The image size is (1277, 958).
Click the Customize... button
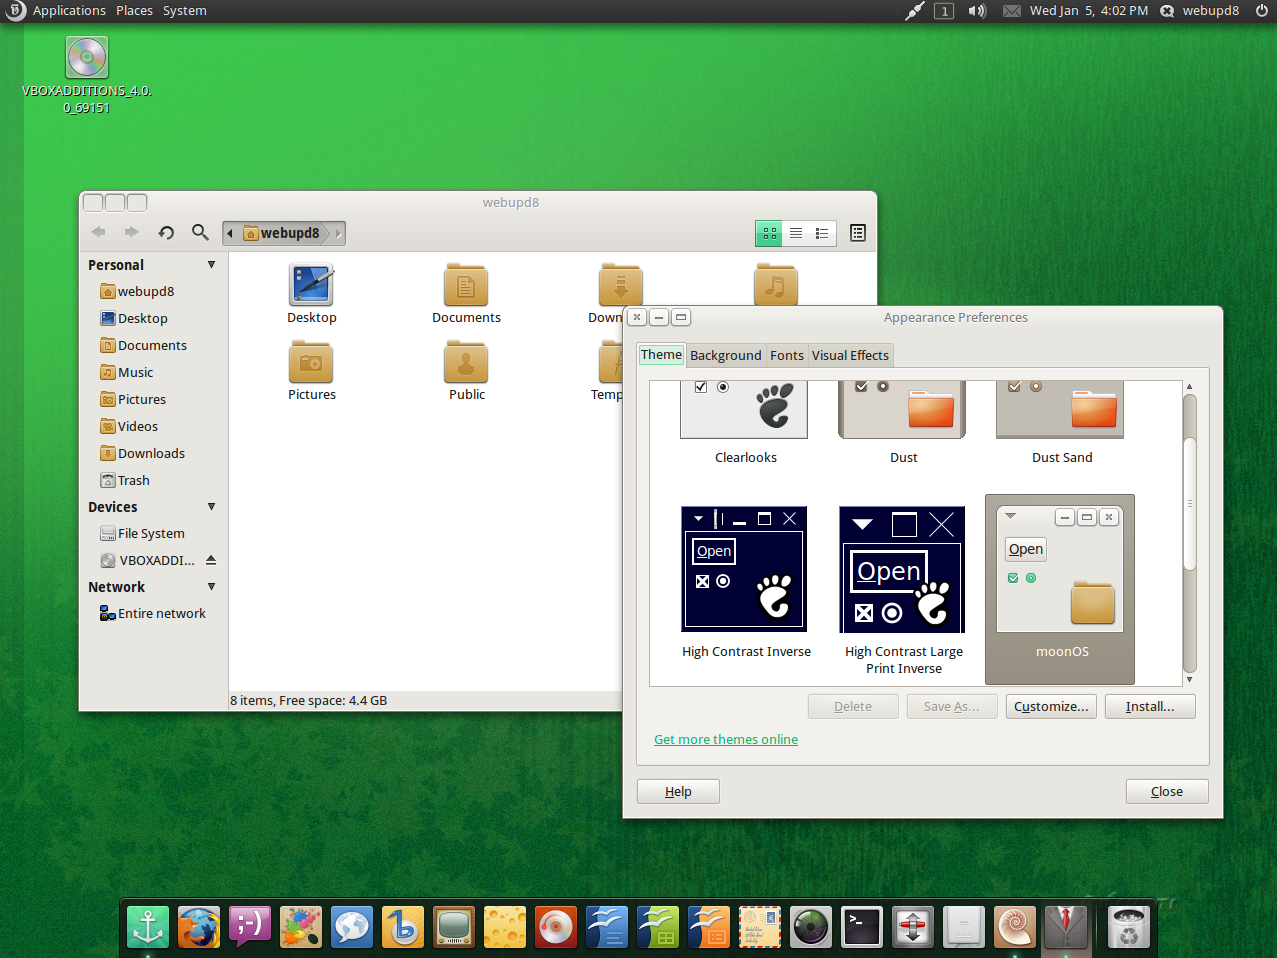1051,706
